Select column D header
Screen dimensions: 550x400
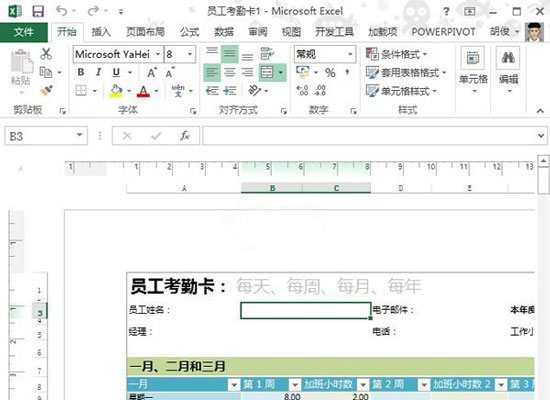(x=401, y=188)
